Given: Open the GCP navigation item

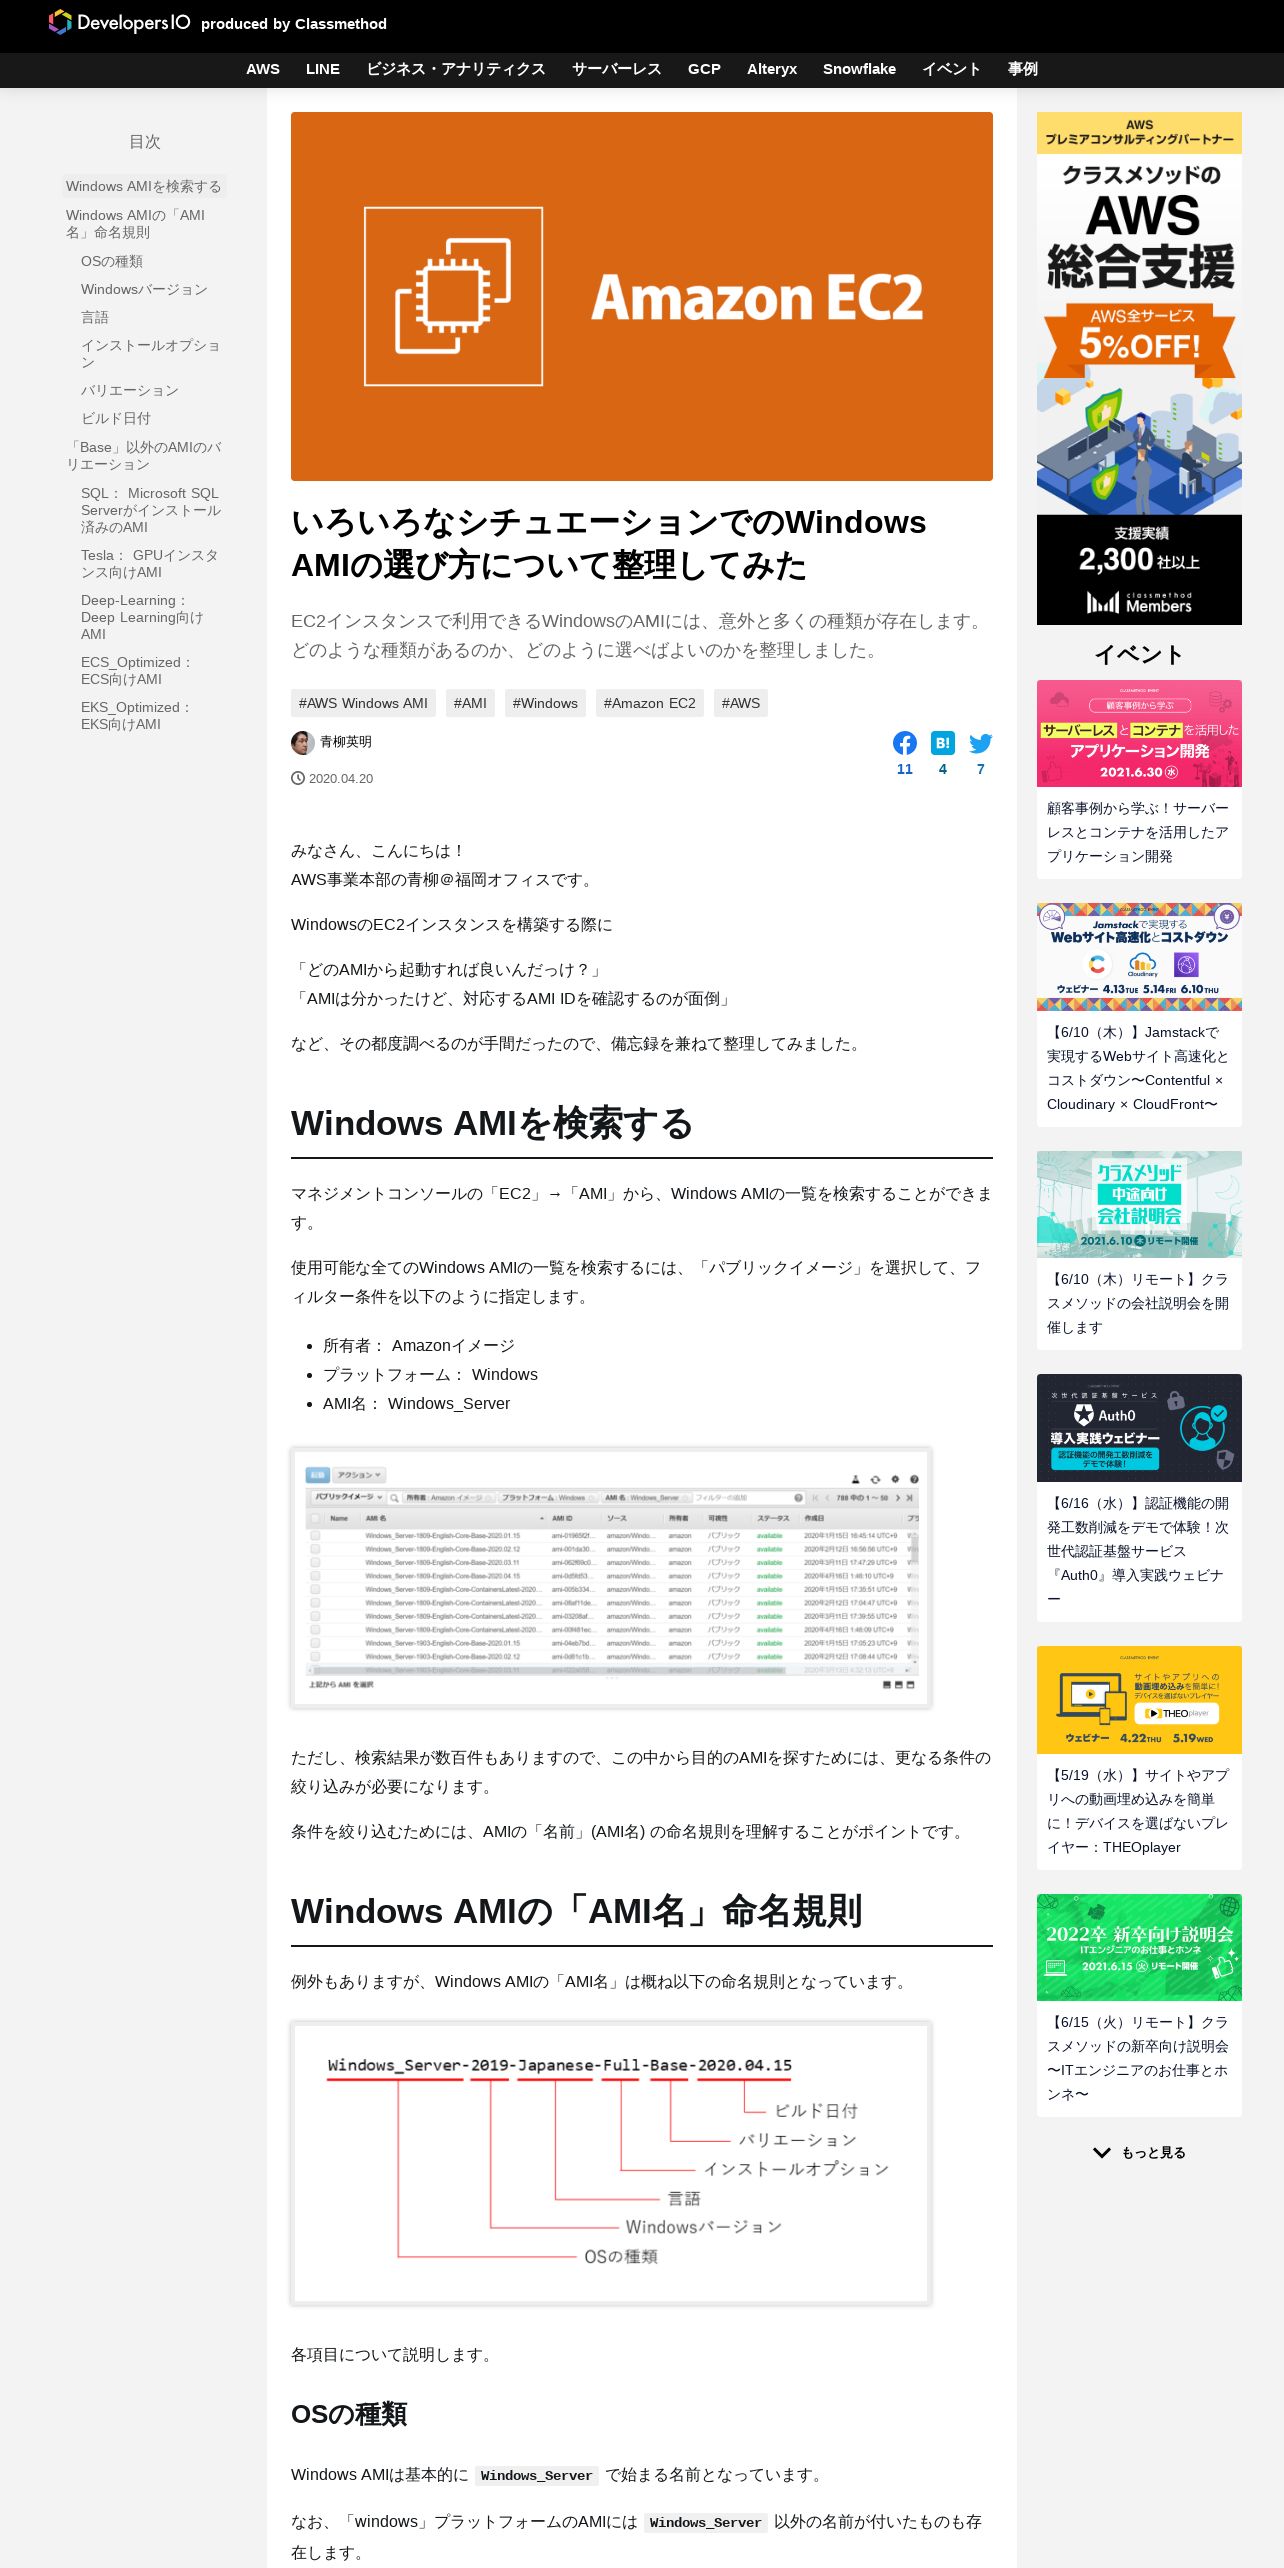Looking at the screenshot, I should pos(704,69).
